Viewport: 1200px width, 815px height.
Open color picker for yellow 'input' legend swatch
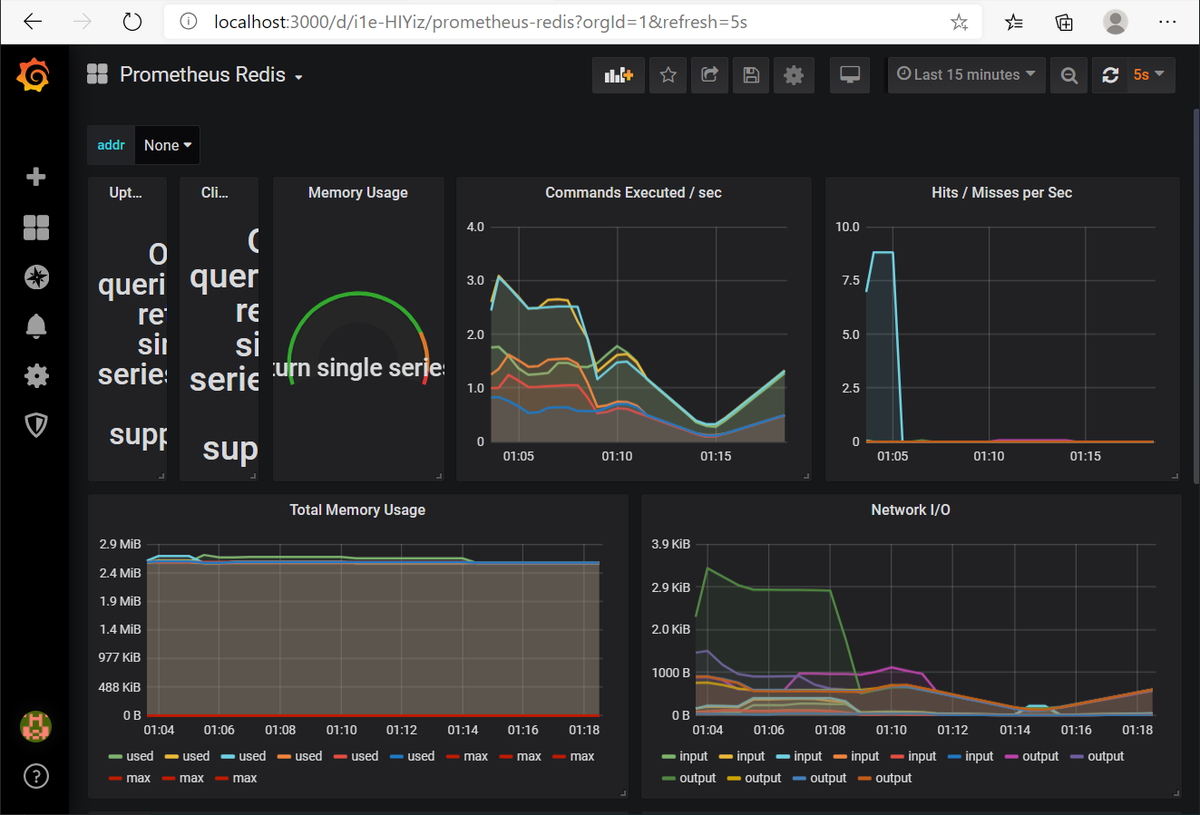coord(727,757)
